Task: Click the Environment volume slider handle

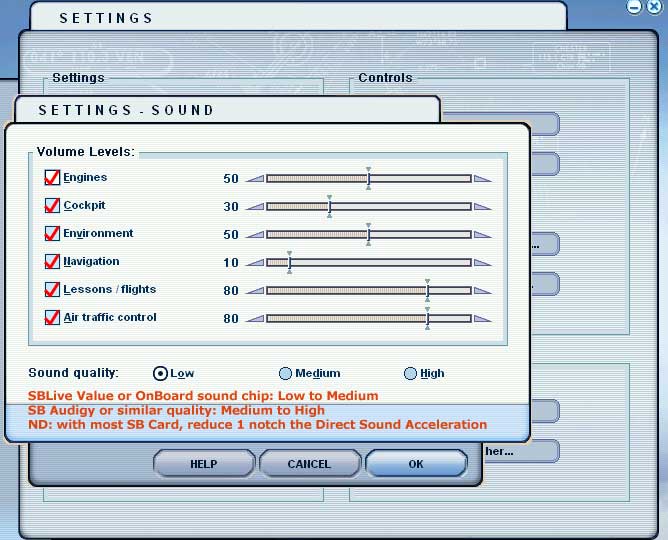Action: pos(369,235)
